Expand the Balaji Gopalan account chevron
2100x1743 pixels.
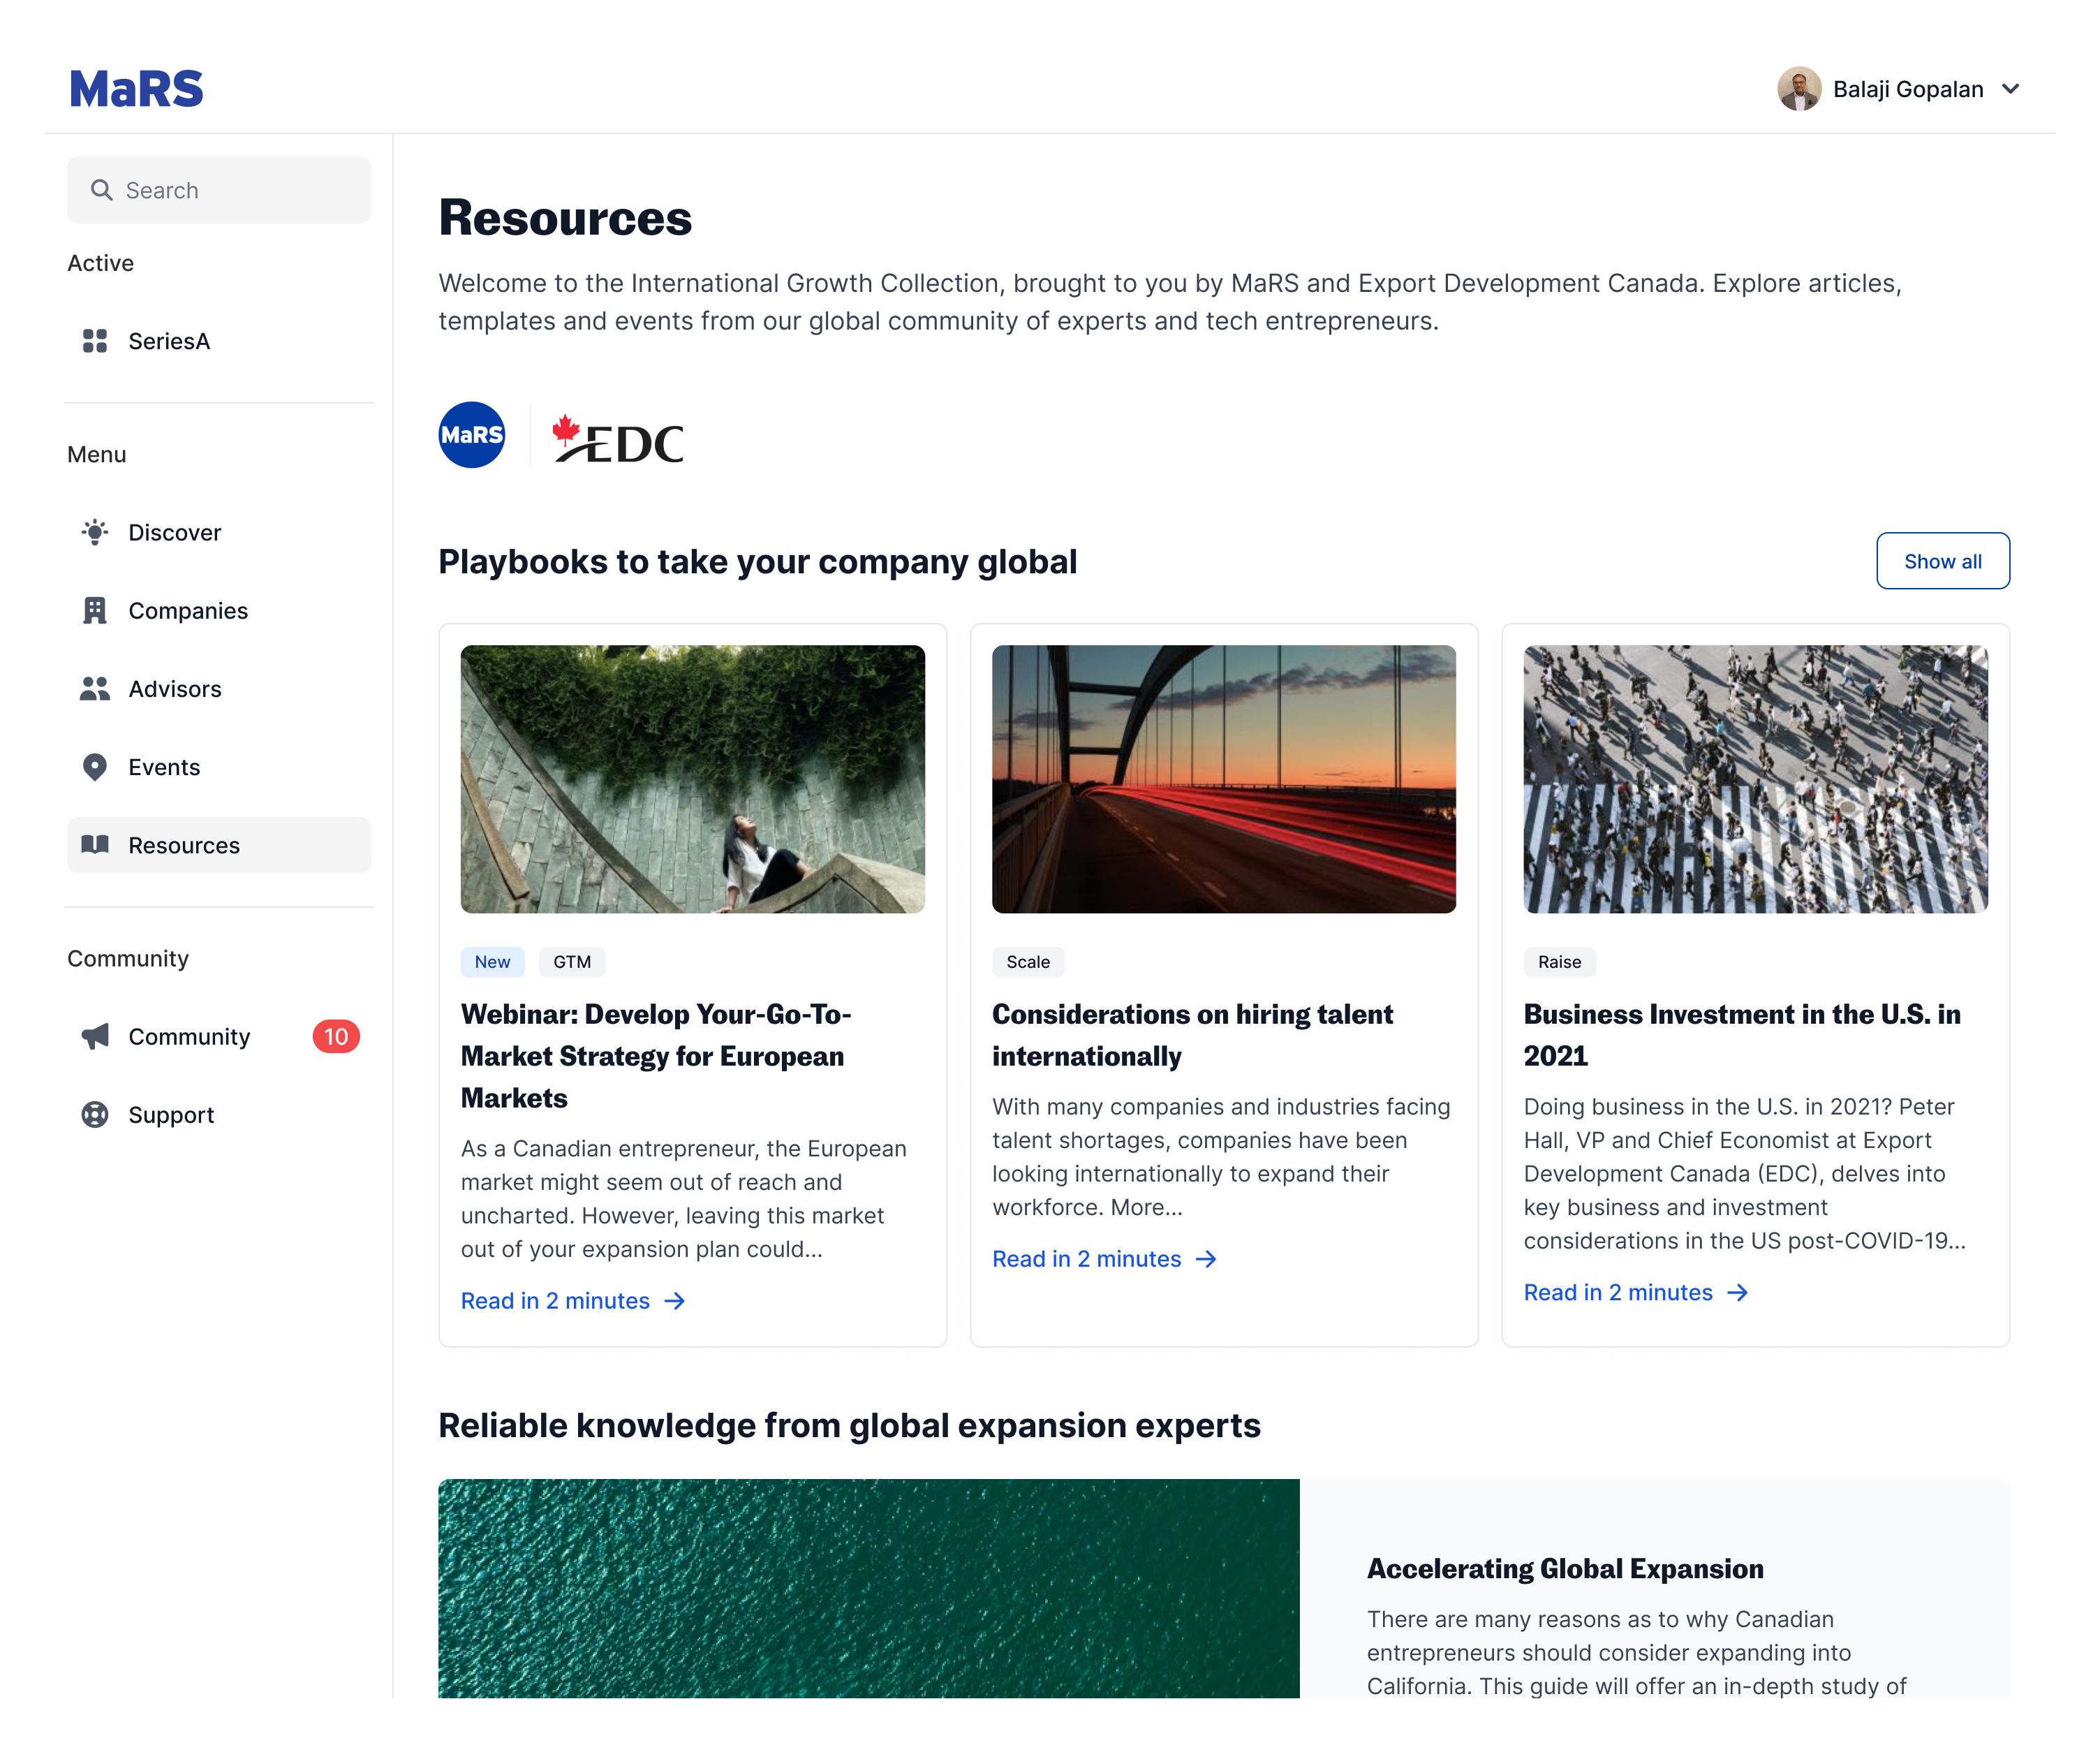click(2011, 89)
